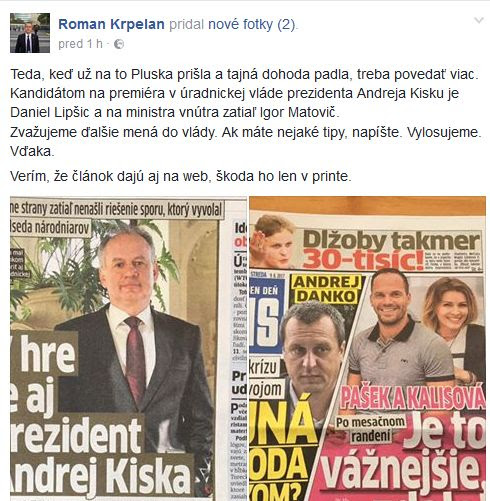
Task: Open the right tabloid front-page photo
Action: coord(367,349)
